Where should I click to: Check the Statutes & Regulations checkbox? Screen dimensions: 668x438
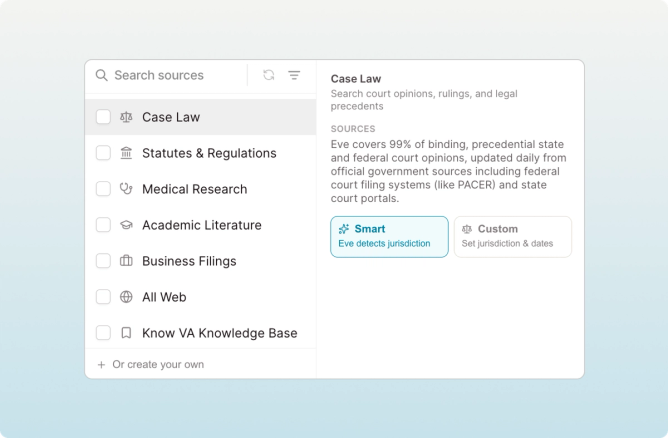[x=103, y=153]
